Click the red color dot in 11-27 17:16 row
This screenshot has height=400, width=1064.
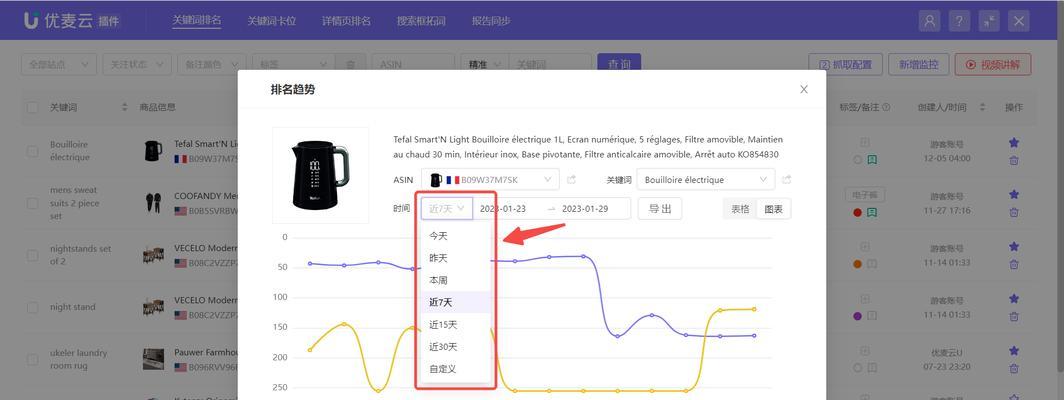point(858,212)
